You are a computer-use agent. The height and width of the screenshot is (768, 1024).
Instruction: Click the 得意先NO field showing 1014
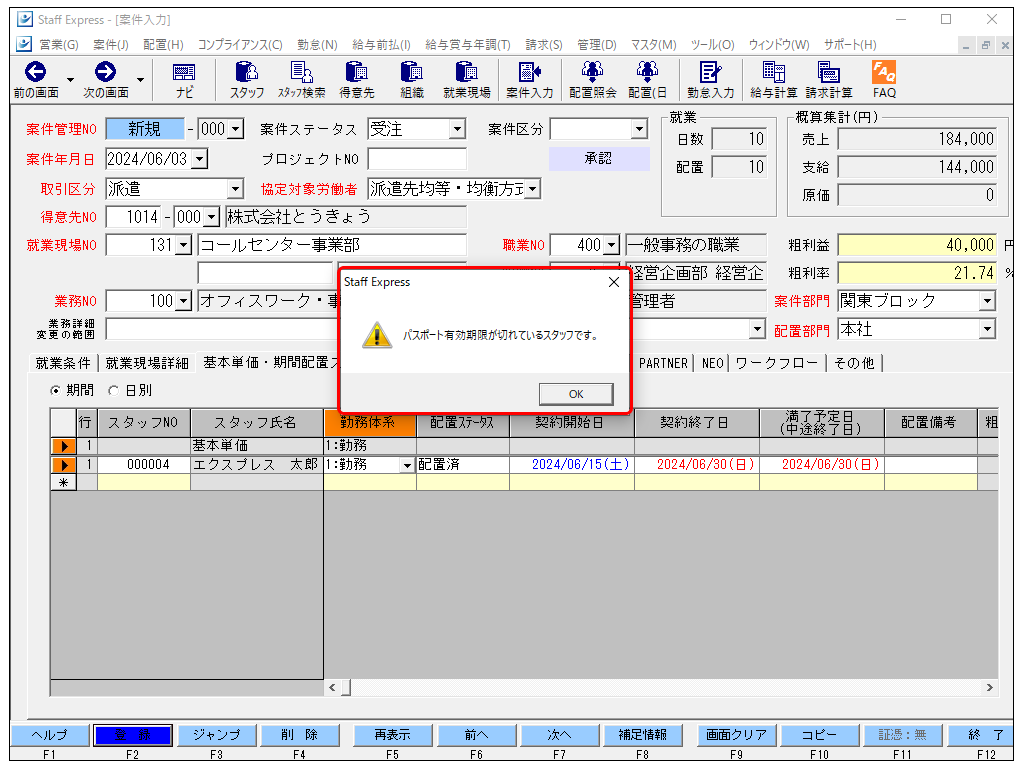coord(133,217)
